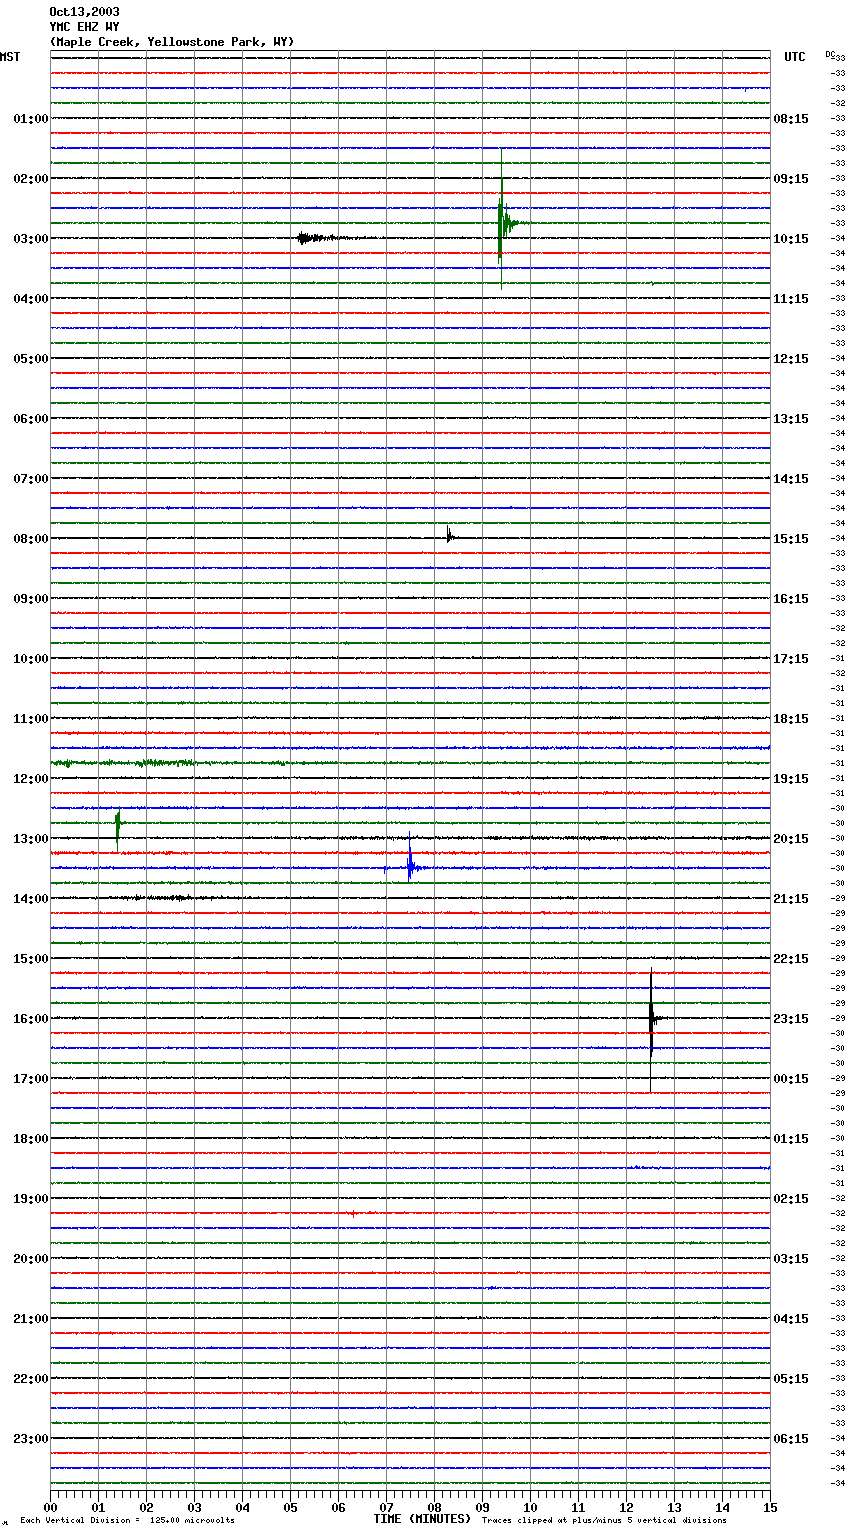The height and width of the screenshot is (1534, 850).
Task: Click minute 14 on the bottom axis
Action: (722, 1507)
